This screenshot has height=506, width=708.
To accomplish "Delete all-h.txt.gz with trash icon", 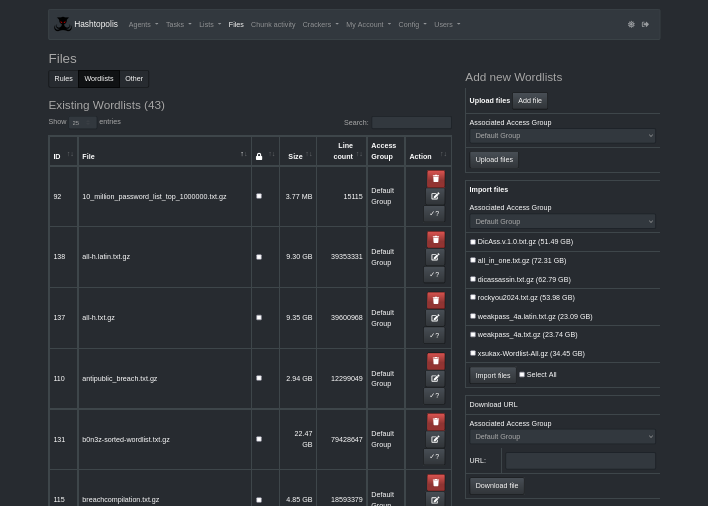I will (436, 300).
